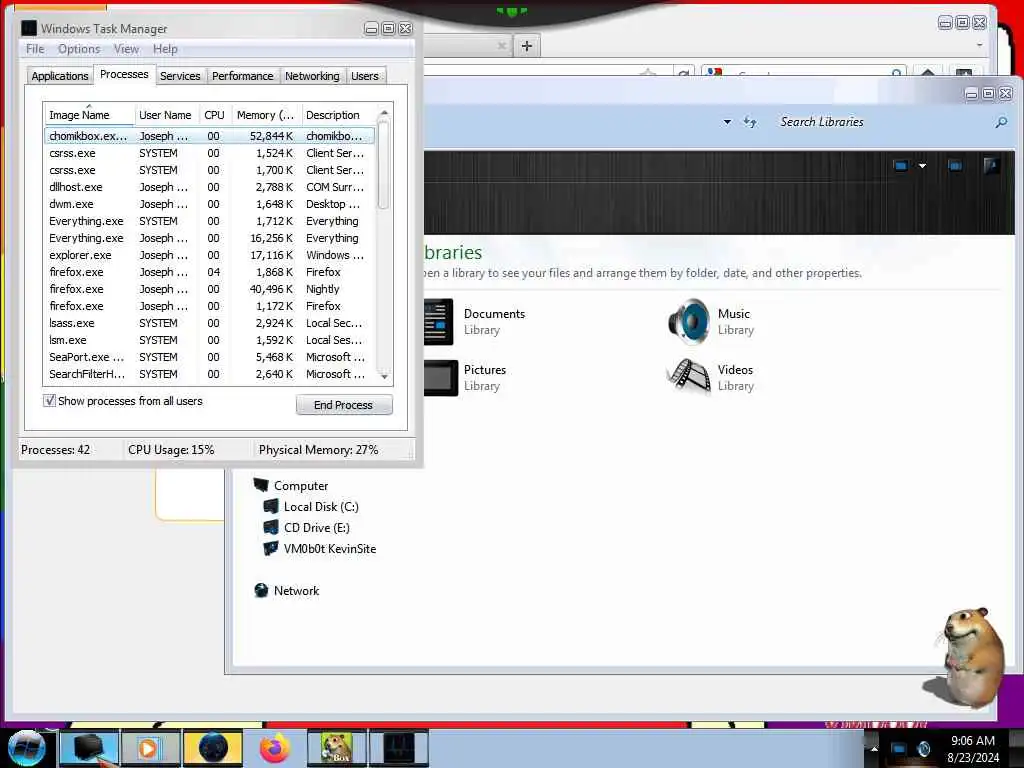This screenshot has width=1024, height=768.
Task: Open the Pictures library icon
Action: coord(441,377)
